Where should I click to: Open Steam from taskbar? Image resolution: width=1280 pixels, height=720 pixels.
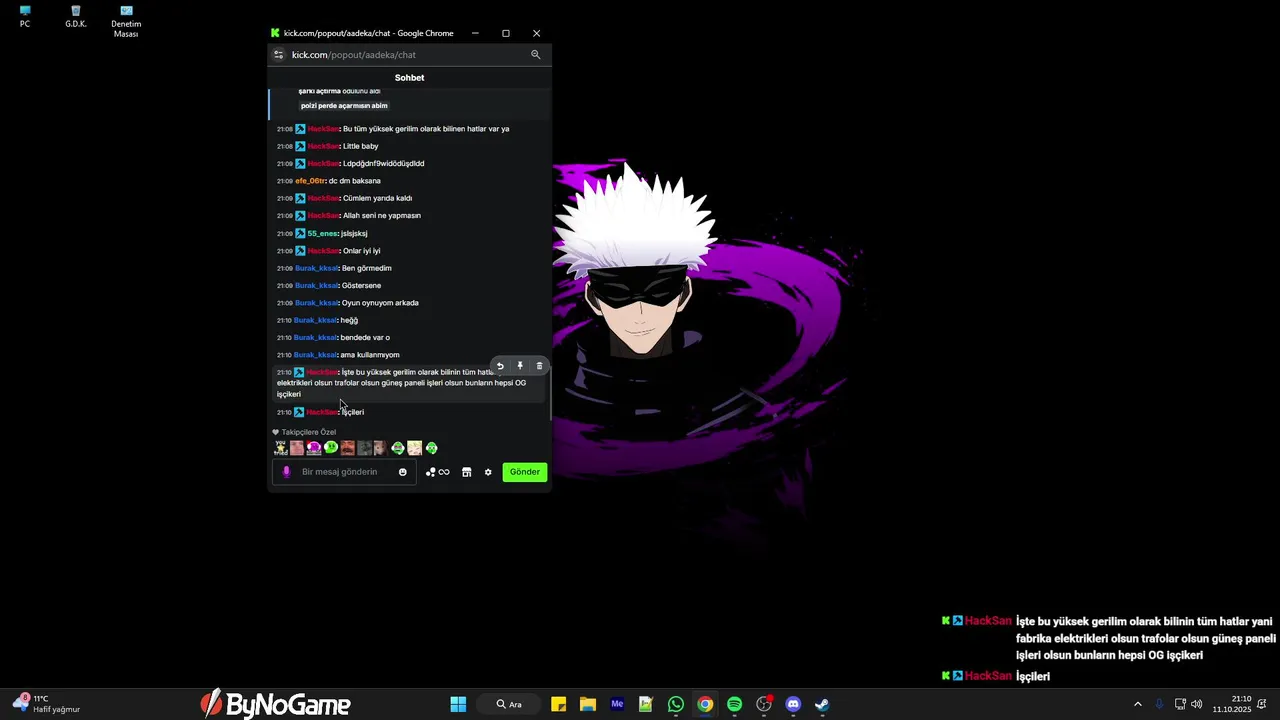coord(822,704)
